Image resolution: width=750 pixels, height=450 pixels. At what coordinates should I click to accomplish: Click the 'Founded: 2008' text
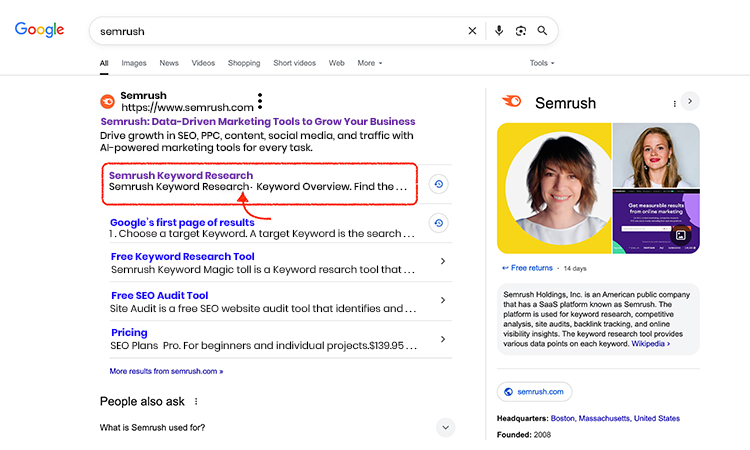524,435
